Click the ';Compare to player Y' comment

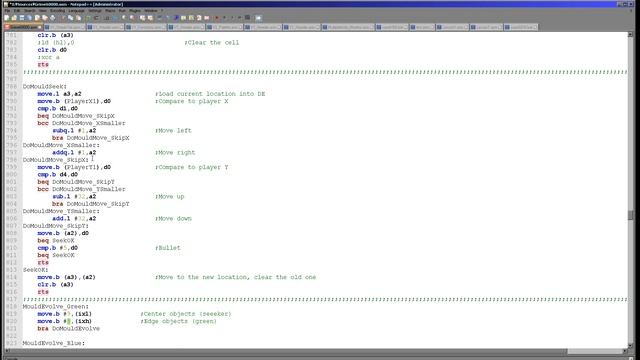pyautogui.click(x=191, y=167)
